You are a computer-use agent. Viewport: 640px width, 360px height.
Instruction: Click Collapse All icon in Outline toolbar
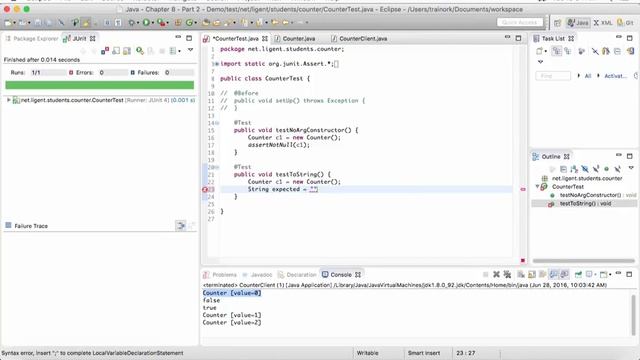click(x=563, y=169)
